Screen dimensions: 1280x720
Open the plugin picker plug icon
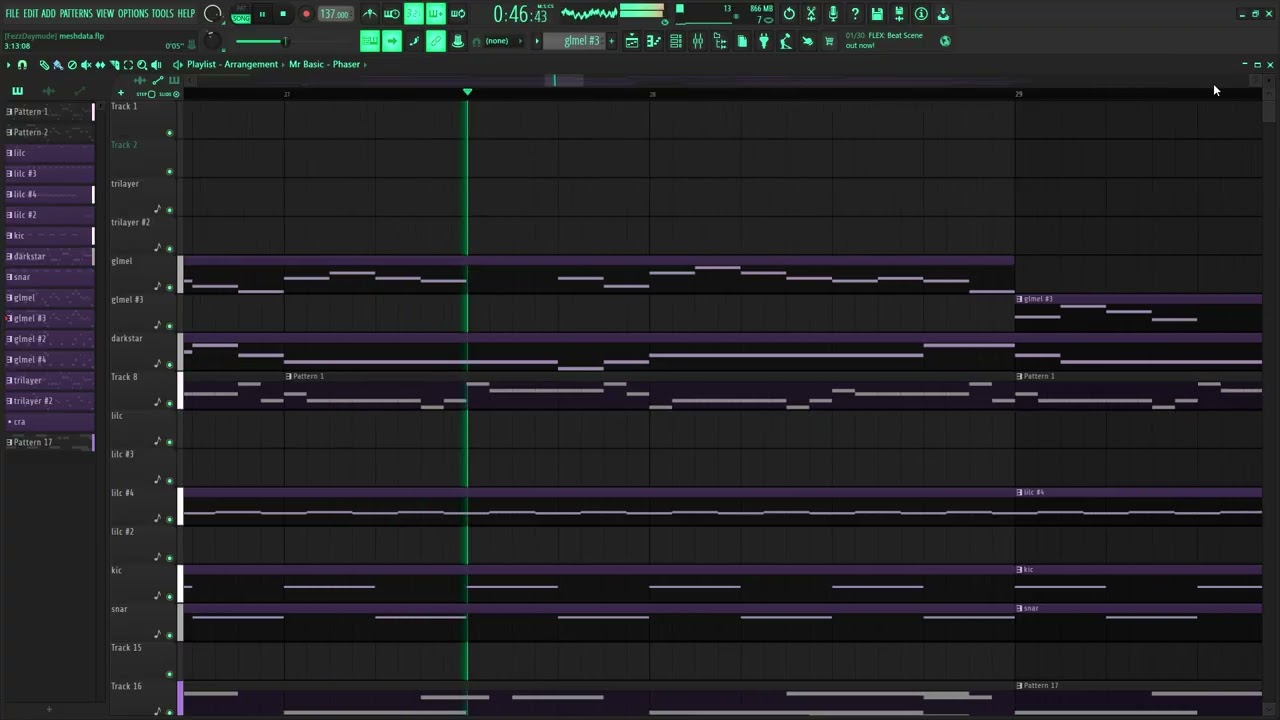[x=764, y=41]
